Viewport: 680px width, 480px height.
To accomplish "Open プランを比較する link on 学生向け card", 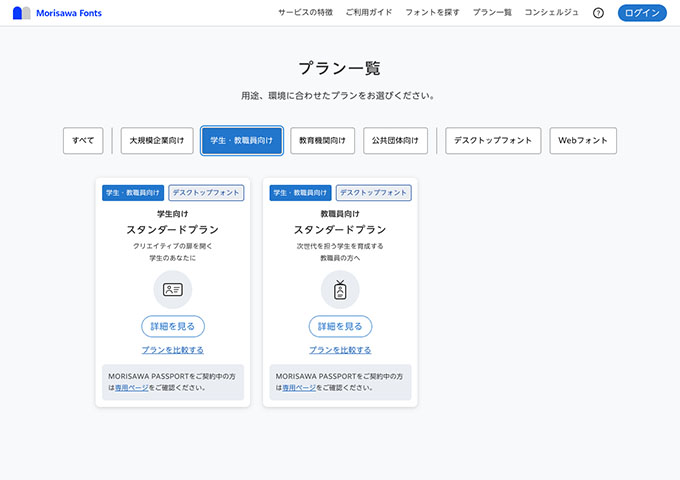I will (173, 350).
